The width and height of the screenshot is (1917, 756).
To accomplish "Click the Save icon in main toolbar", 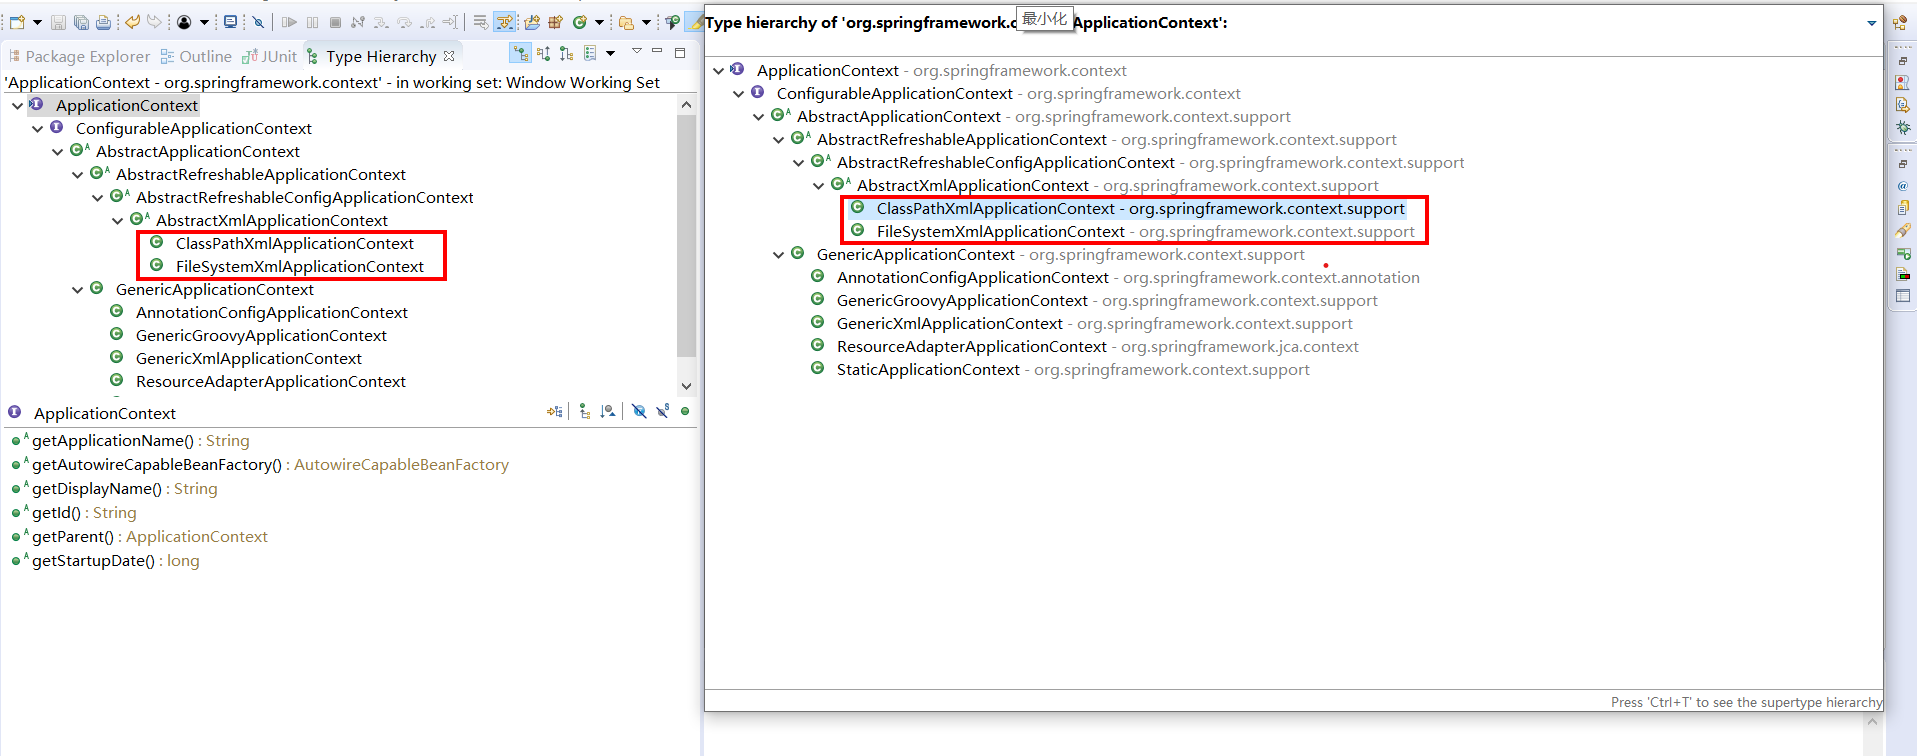I will 58,22.
